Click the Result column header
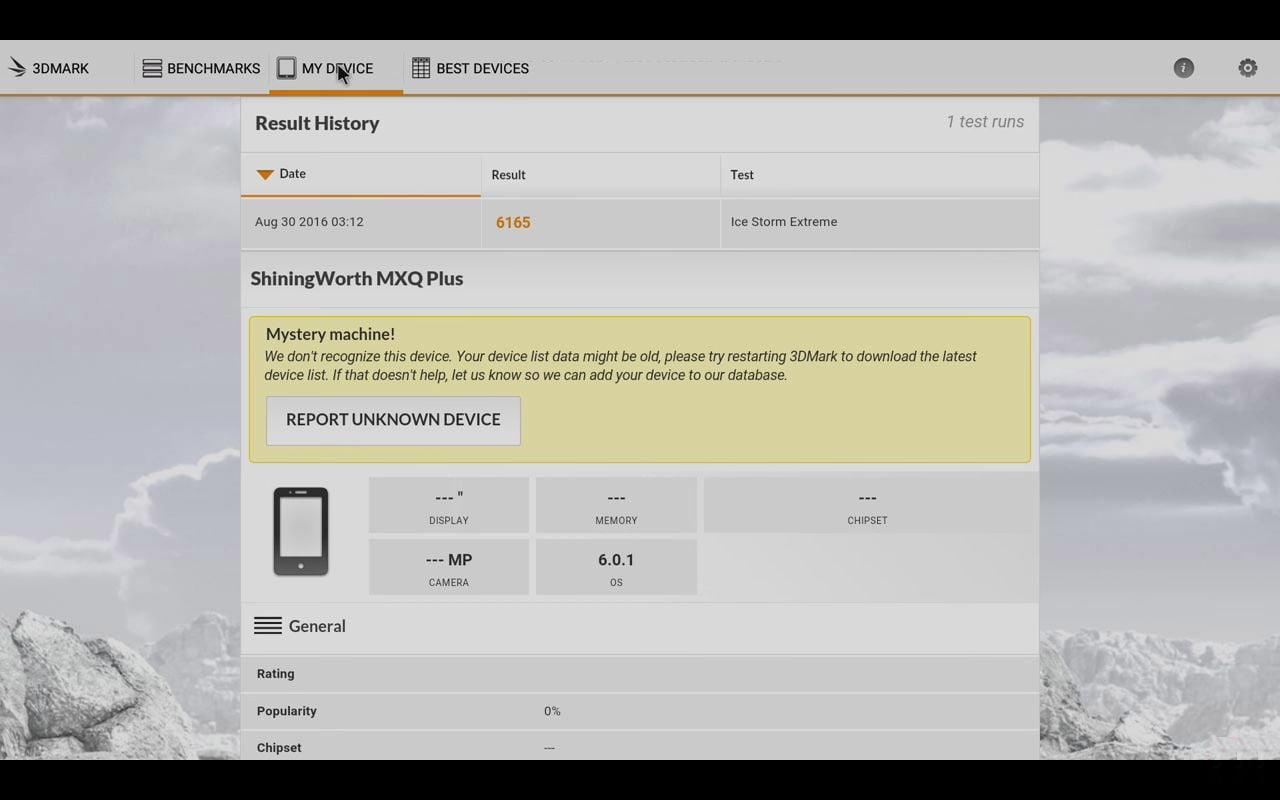The height and width of the screenshot is (800, 1280). 601,175
